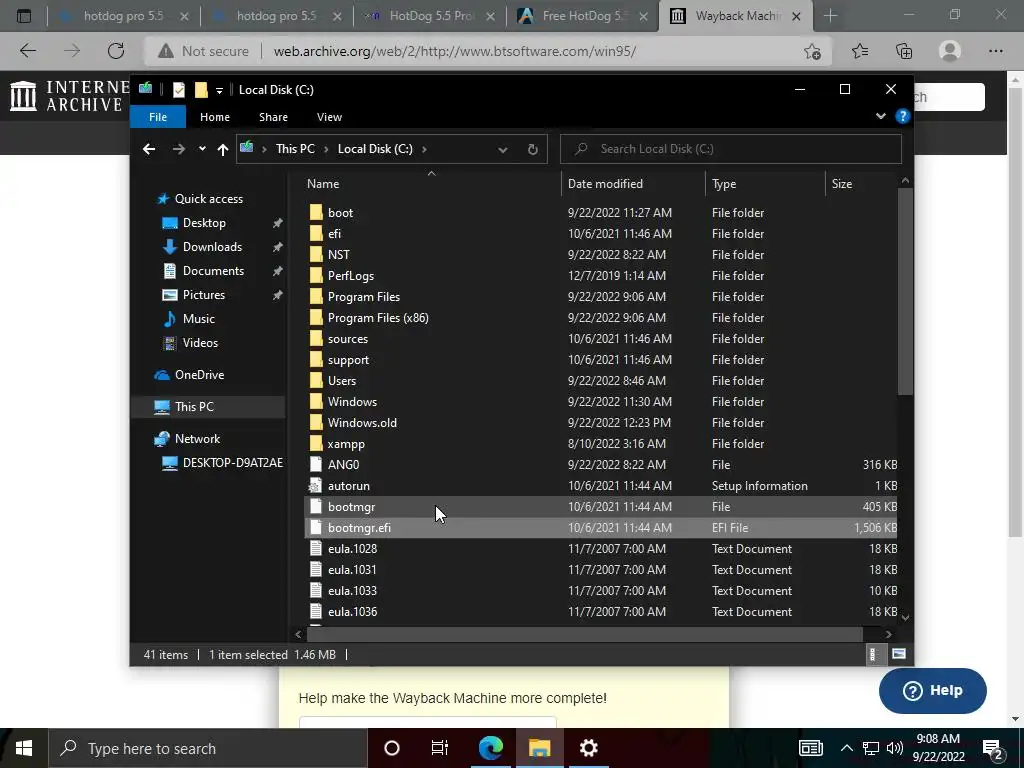Switch to large icons view in status bar
This screenshot has width=1024, height=768.
tap(899, 654)
